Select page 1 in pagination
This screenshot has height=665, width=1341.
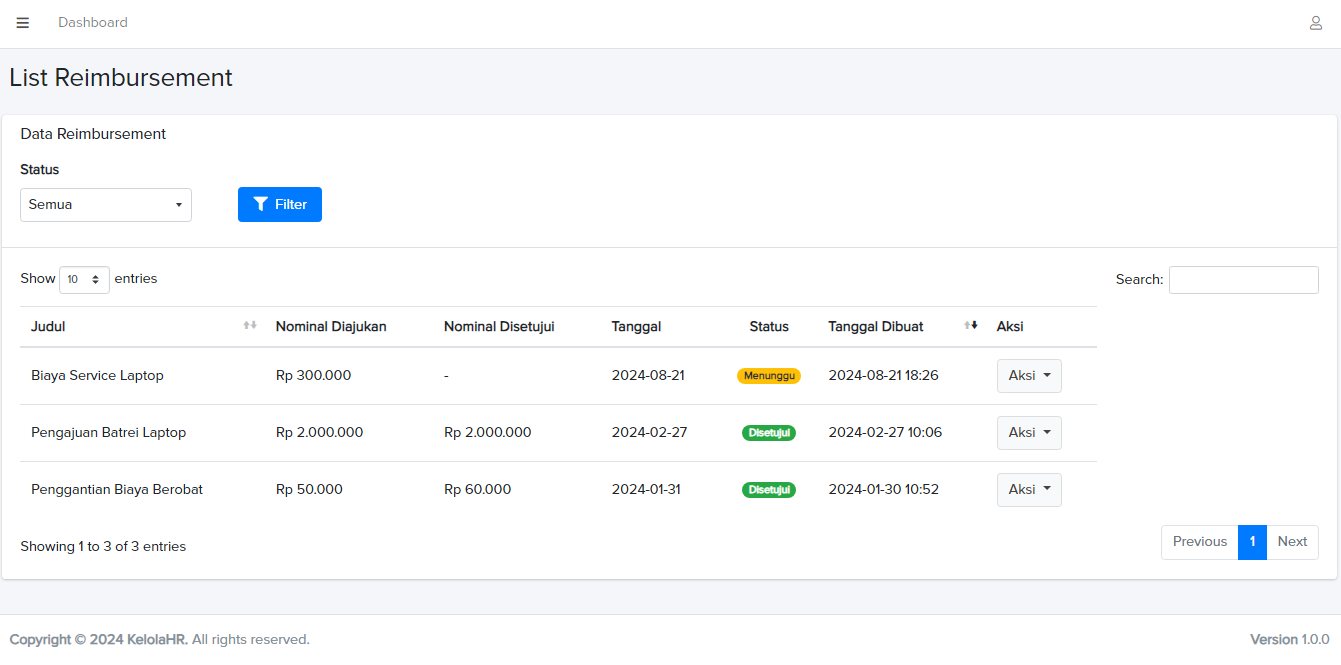(1252, 542)
